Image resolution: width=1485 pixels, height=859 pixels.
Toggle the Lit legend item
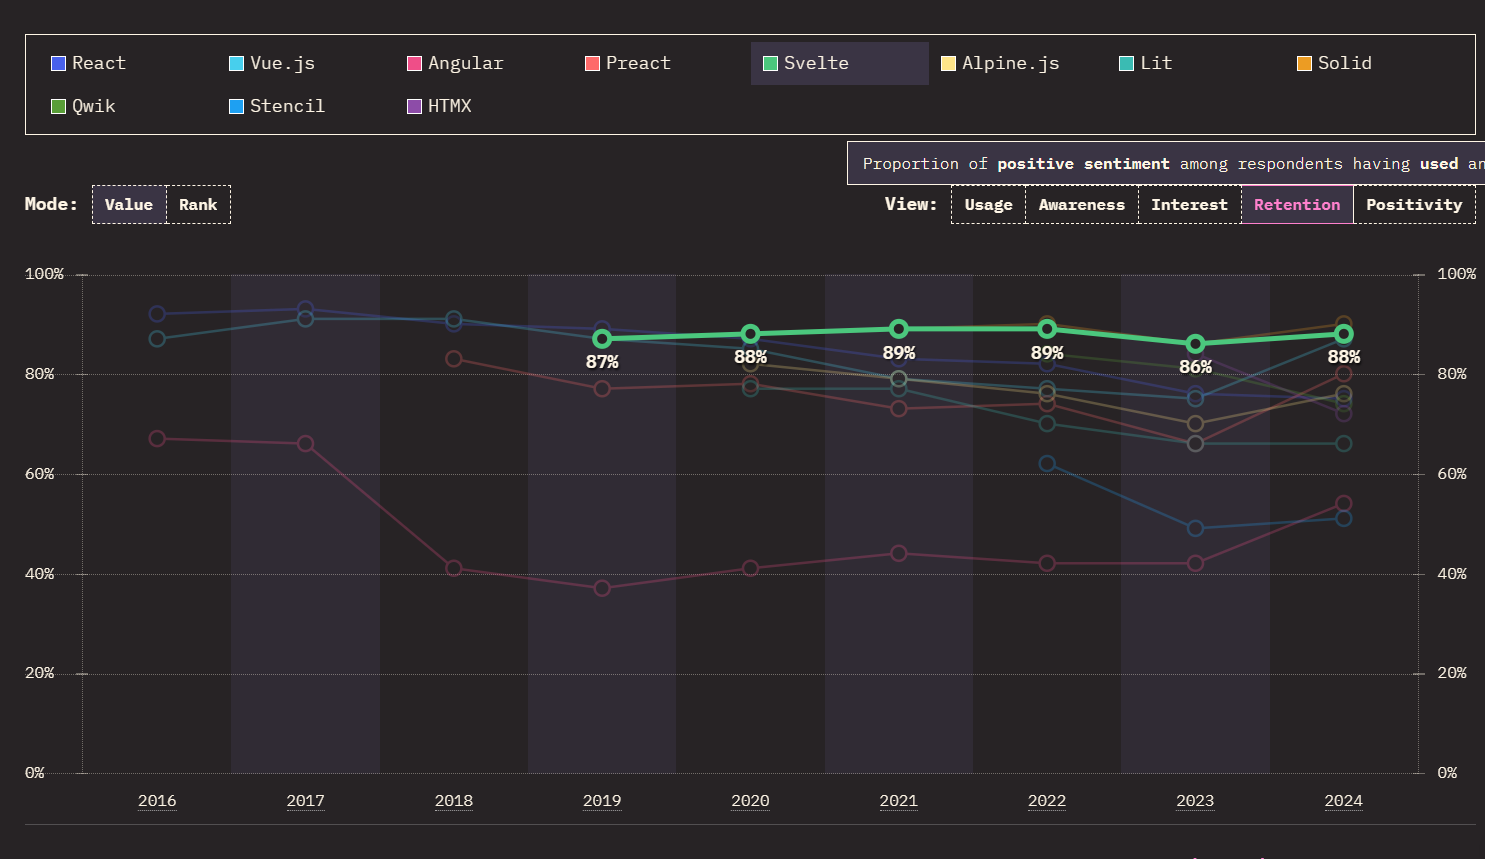point(1195,63)
